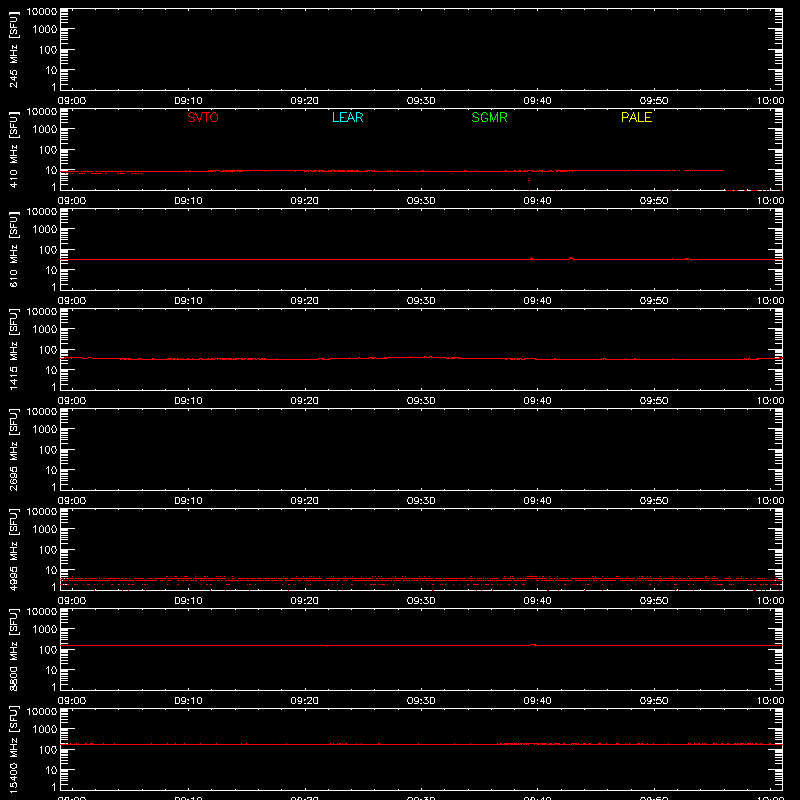Viewport: 800px width, 800px height.
Task: Select the 245 MHz [SFU] axis title
Action: coord(13,49)
